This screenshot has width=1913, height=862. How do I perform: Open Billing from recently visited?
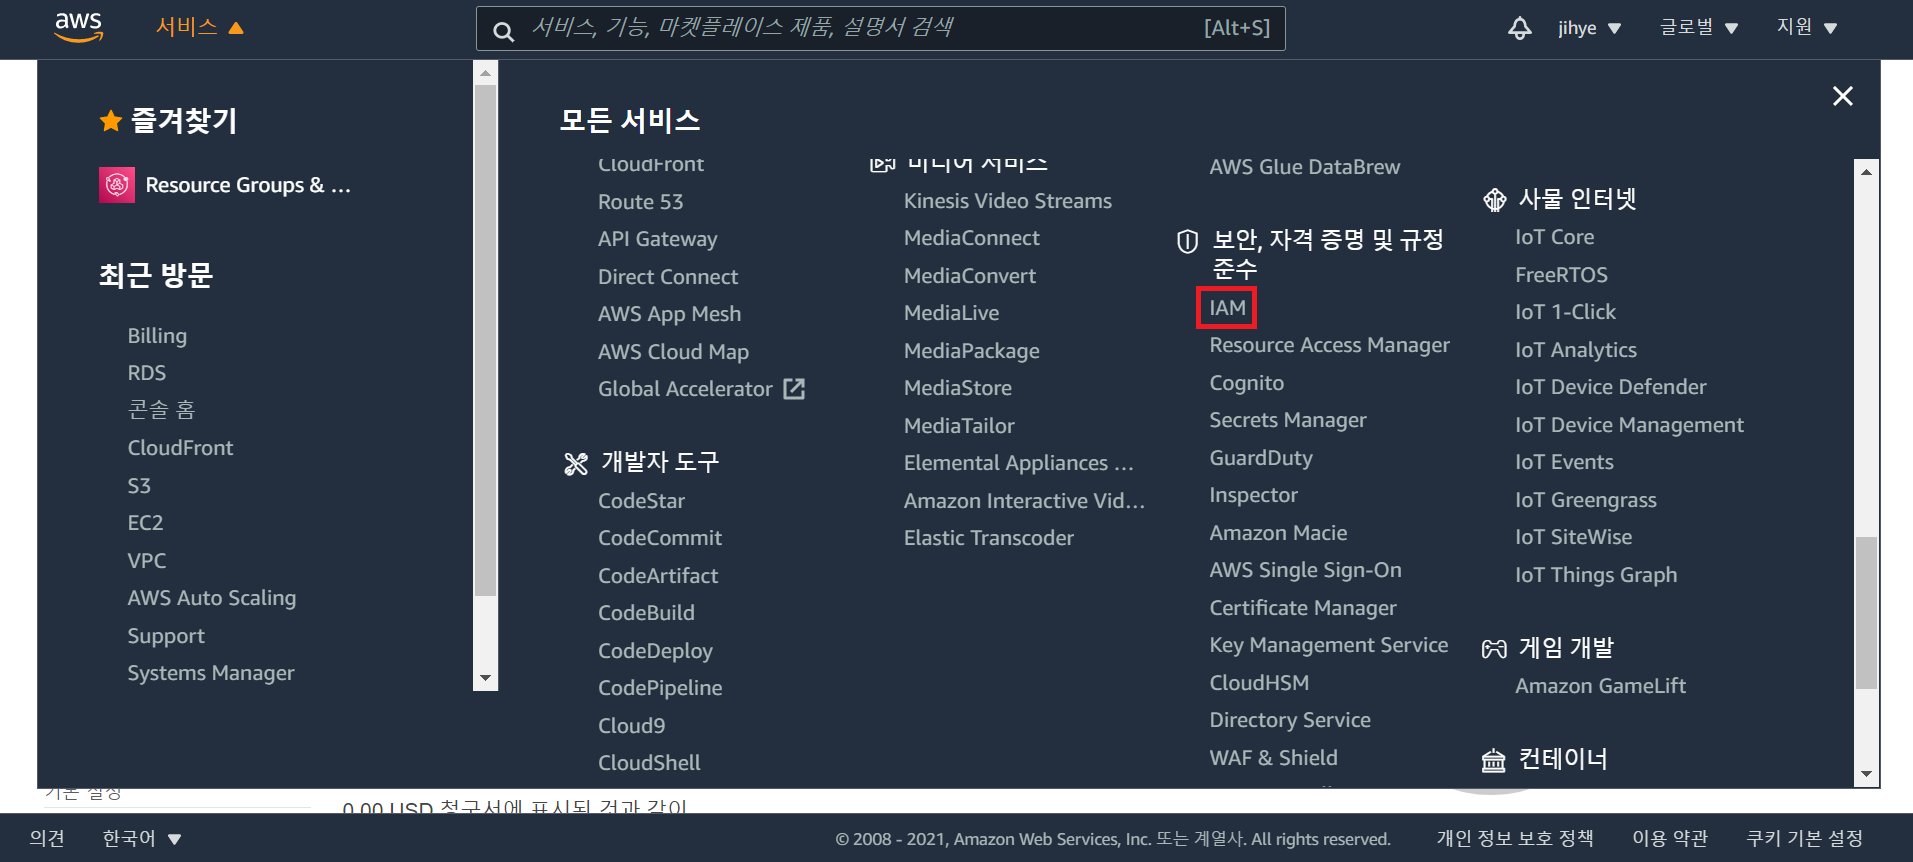157,336
